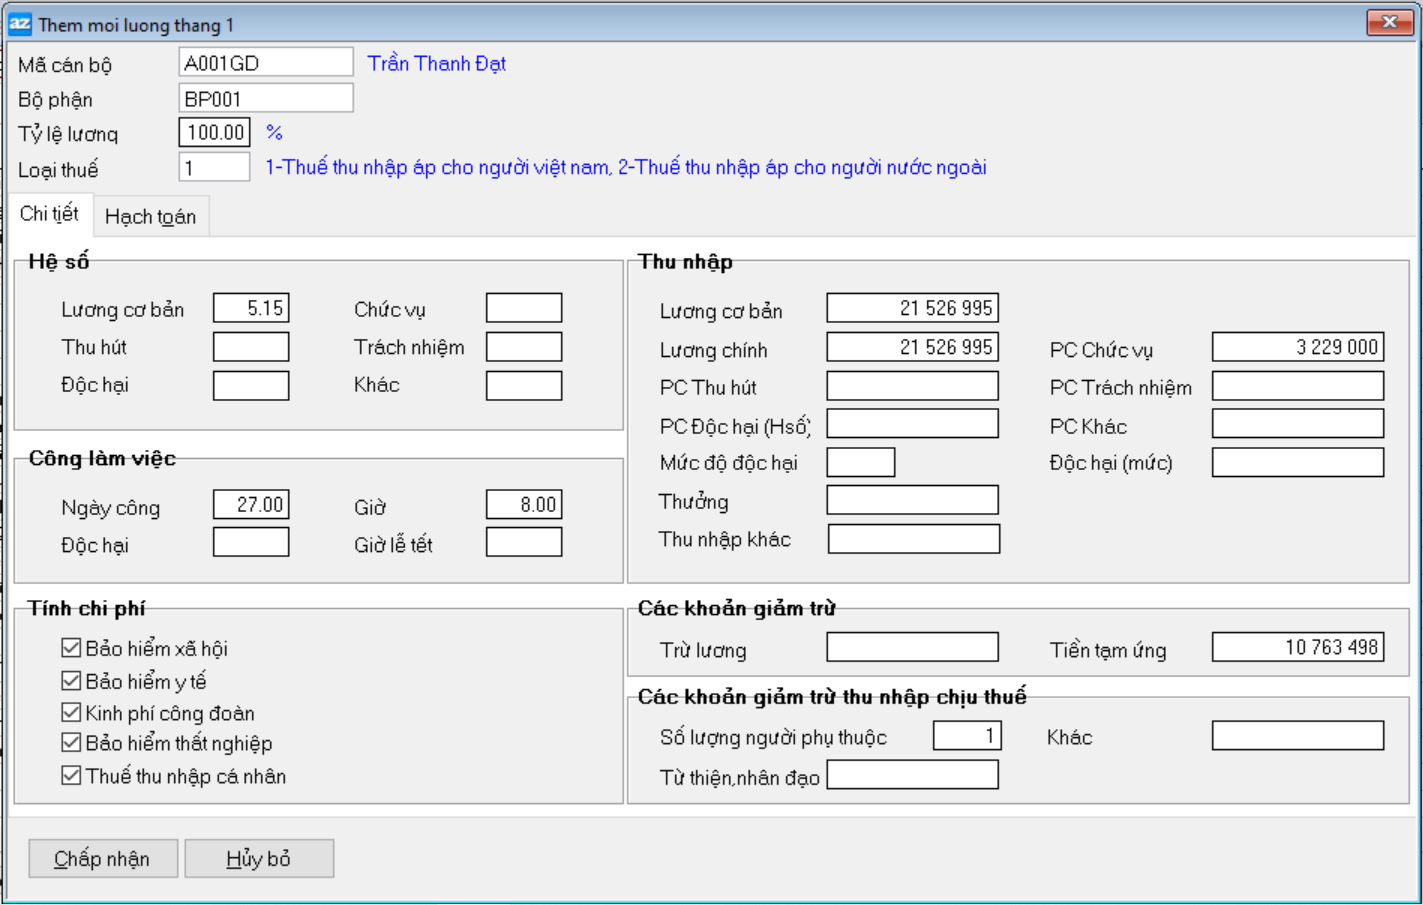The height and width of the screenshot is (905, 1423).
Task: Toggle the Bảo hiểm xã hội checkbox
Action: click(71, 648)
